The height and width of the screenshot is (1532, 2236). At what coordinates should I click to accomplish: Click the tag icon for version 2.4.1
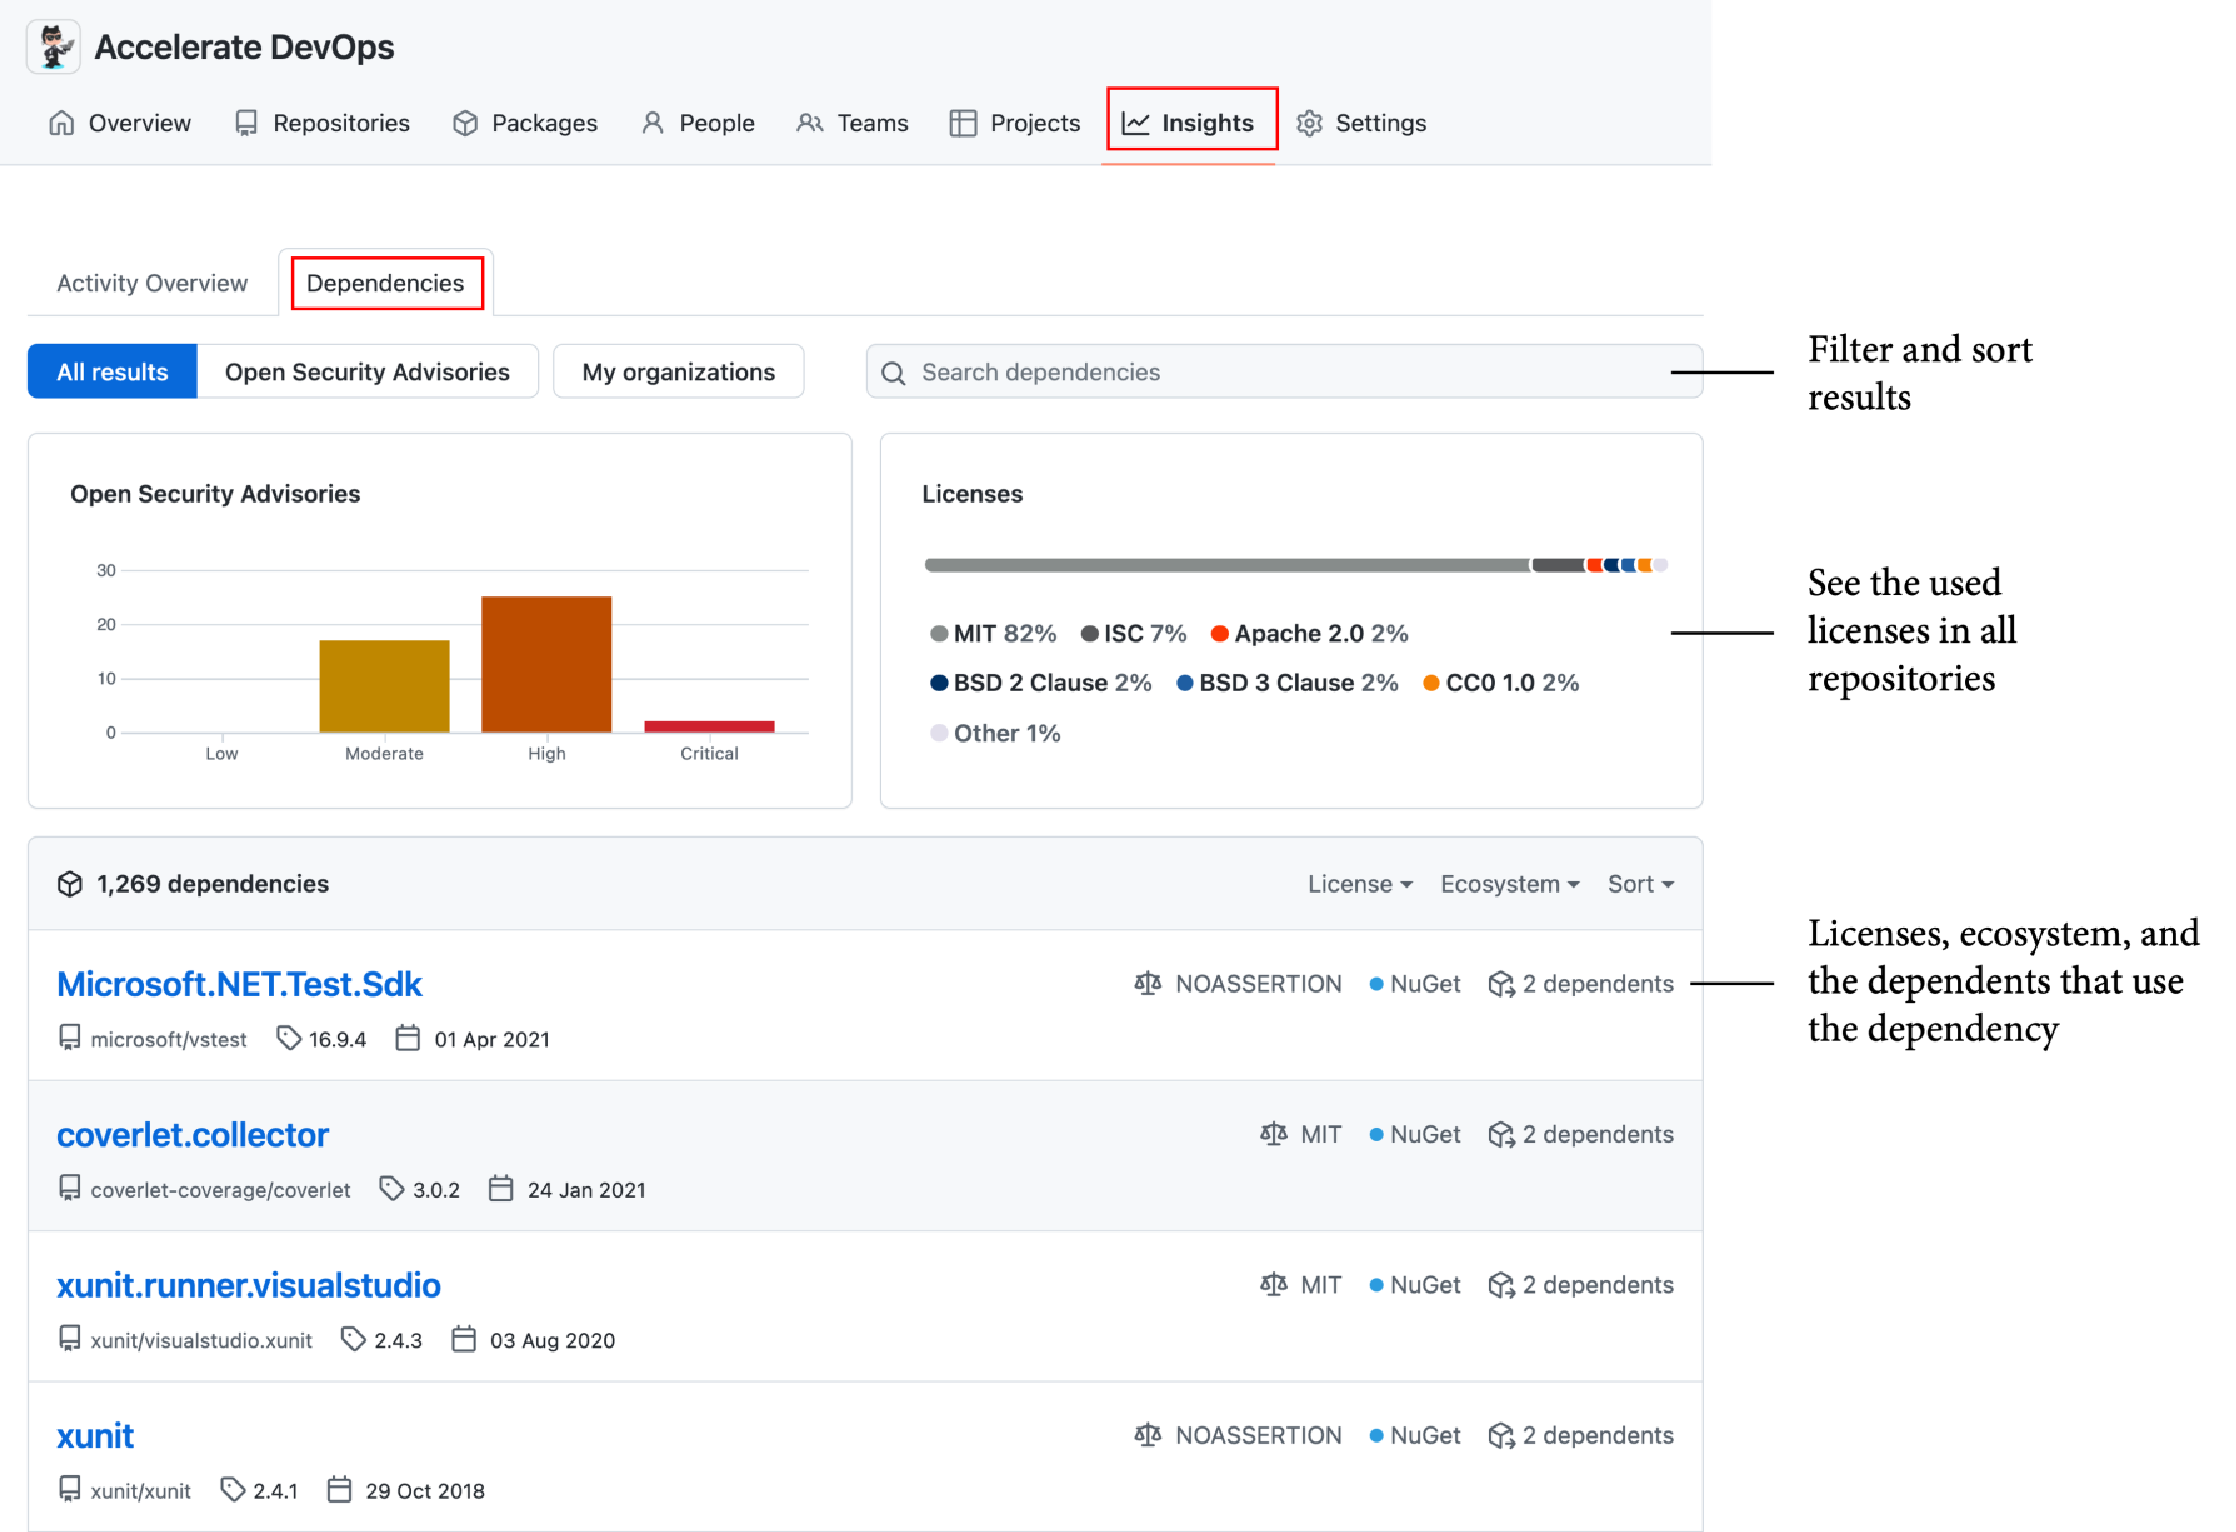click(x=232, y=1489)
